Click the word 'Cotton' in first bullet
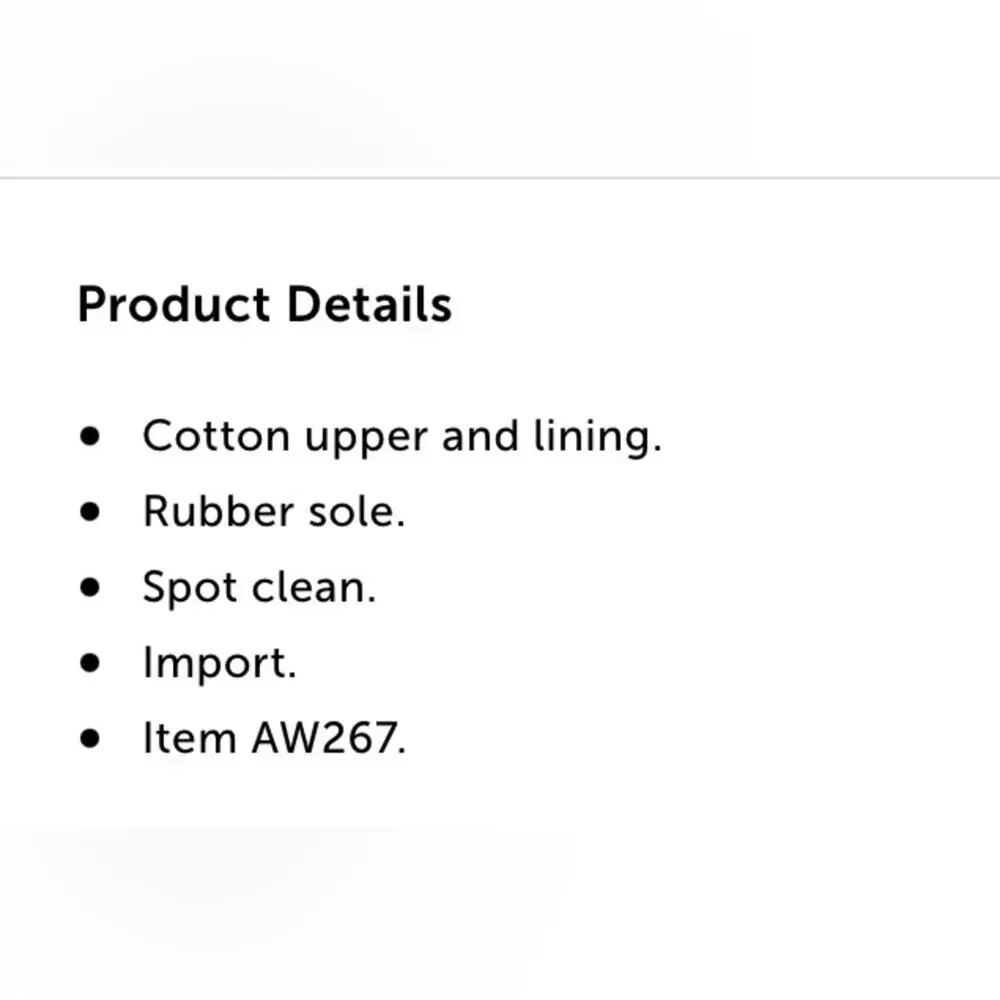Screen dimensions: 1000x1000 (x=216, y=436)
